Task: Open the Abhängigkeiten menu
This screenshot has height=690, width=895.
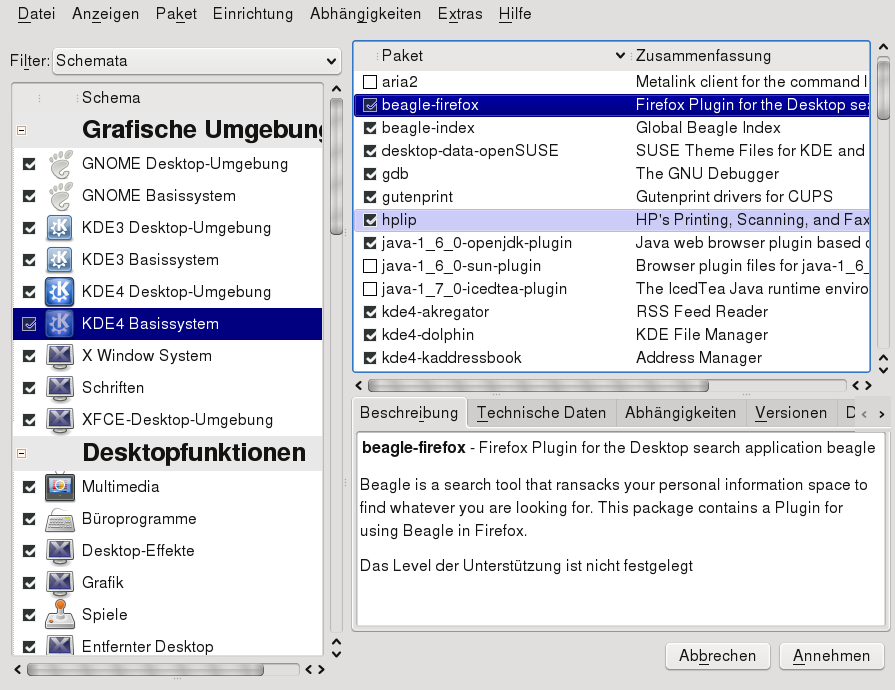Action: pyautogui.click(x=365, y=14)
